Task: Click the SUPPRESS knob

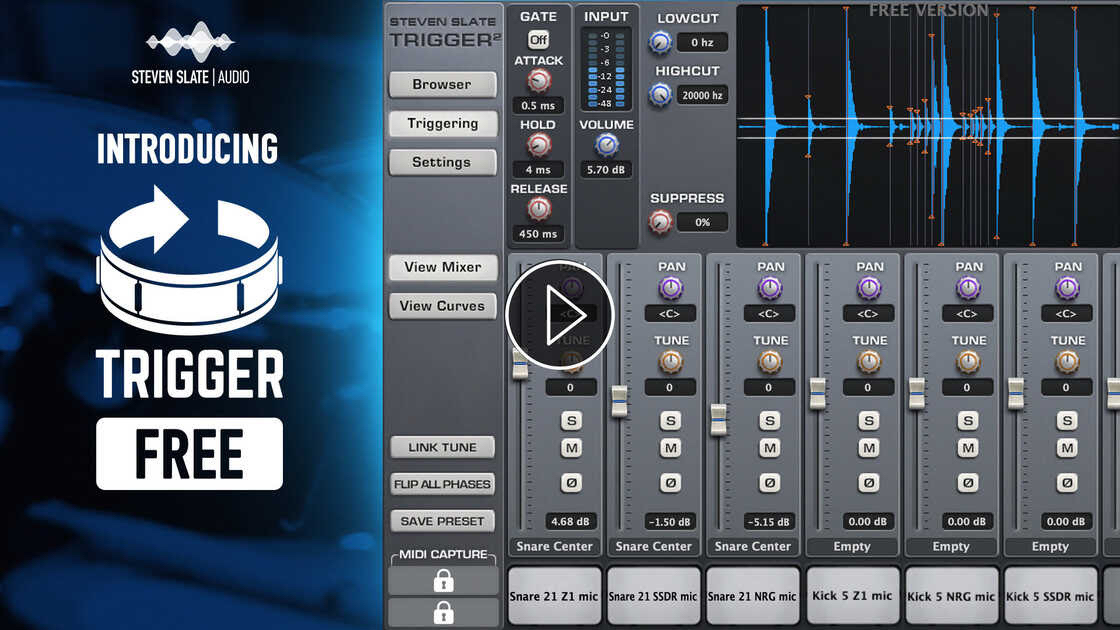Action: point(659,222)
